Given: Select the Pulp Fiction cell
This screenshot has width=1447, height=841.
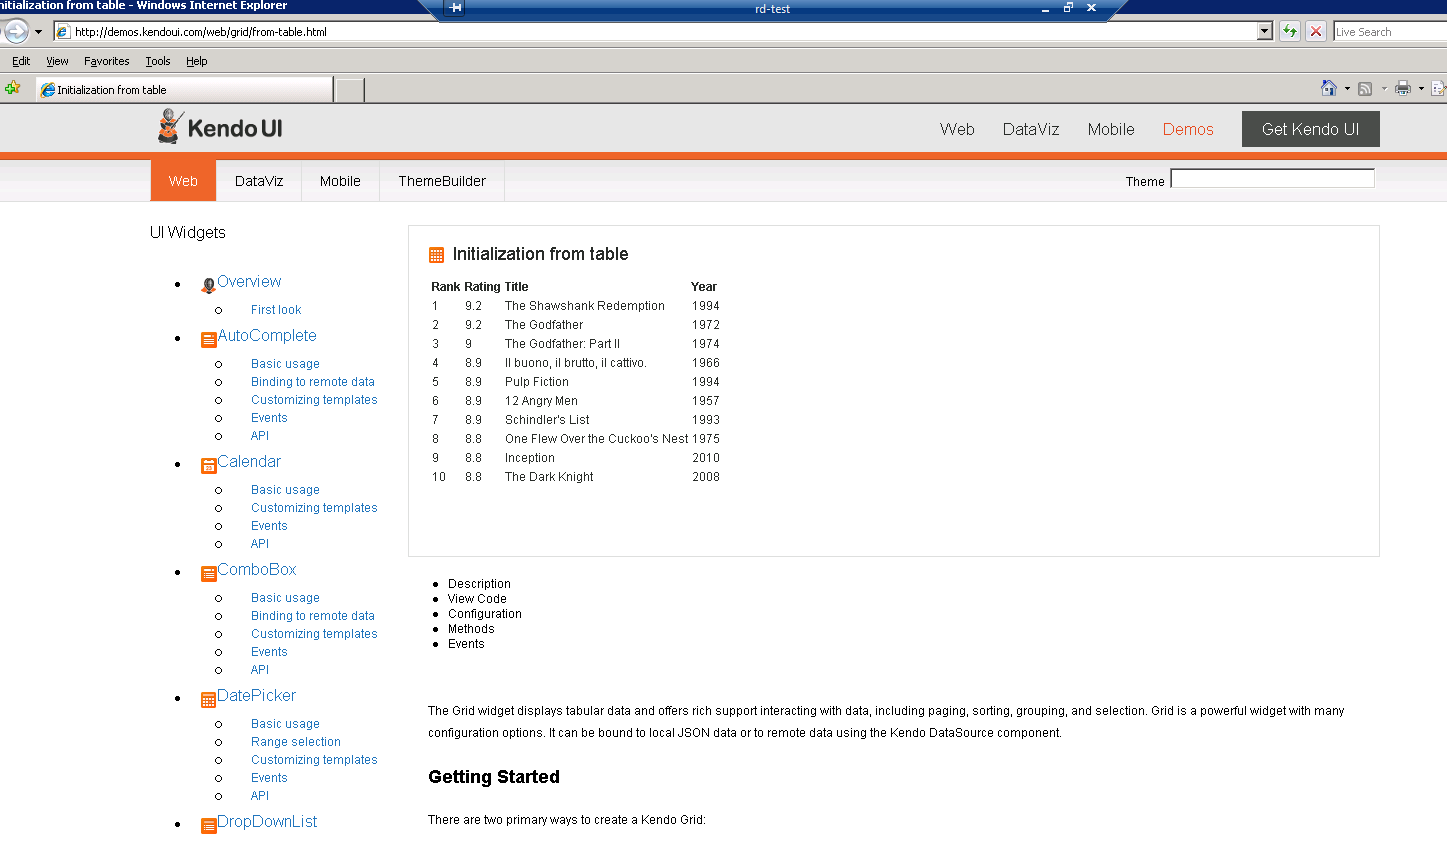Looking at the screenshot, I should click(x=537, y=382).
